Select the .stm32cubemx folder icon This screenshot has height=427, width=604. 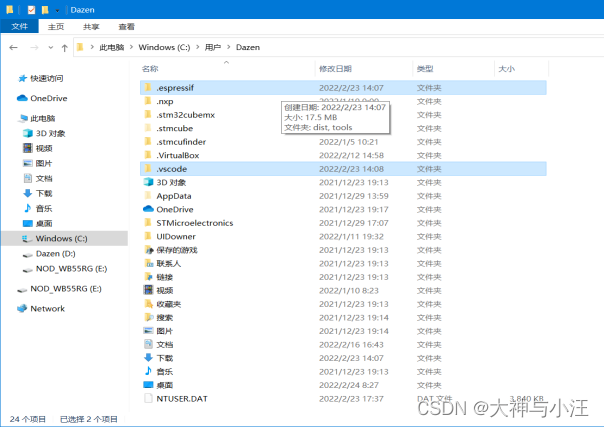coord(148,115)
